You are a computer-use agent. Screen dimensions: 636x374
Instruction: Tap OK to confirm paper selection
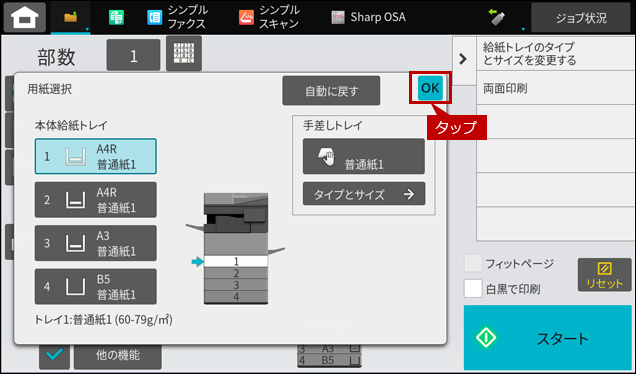(430, 88)
